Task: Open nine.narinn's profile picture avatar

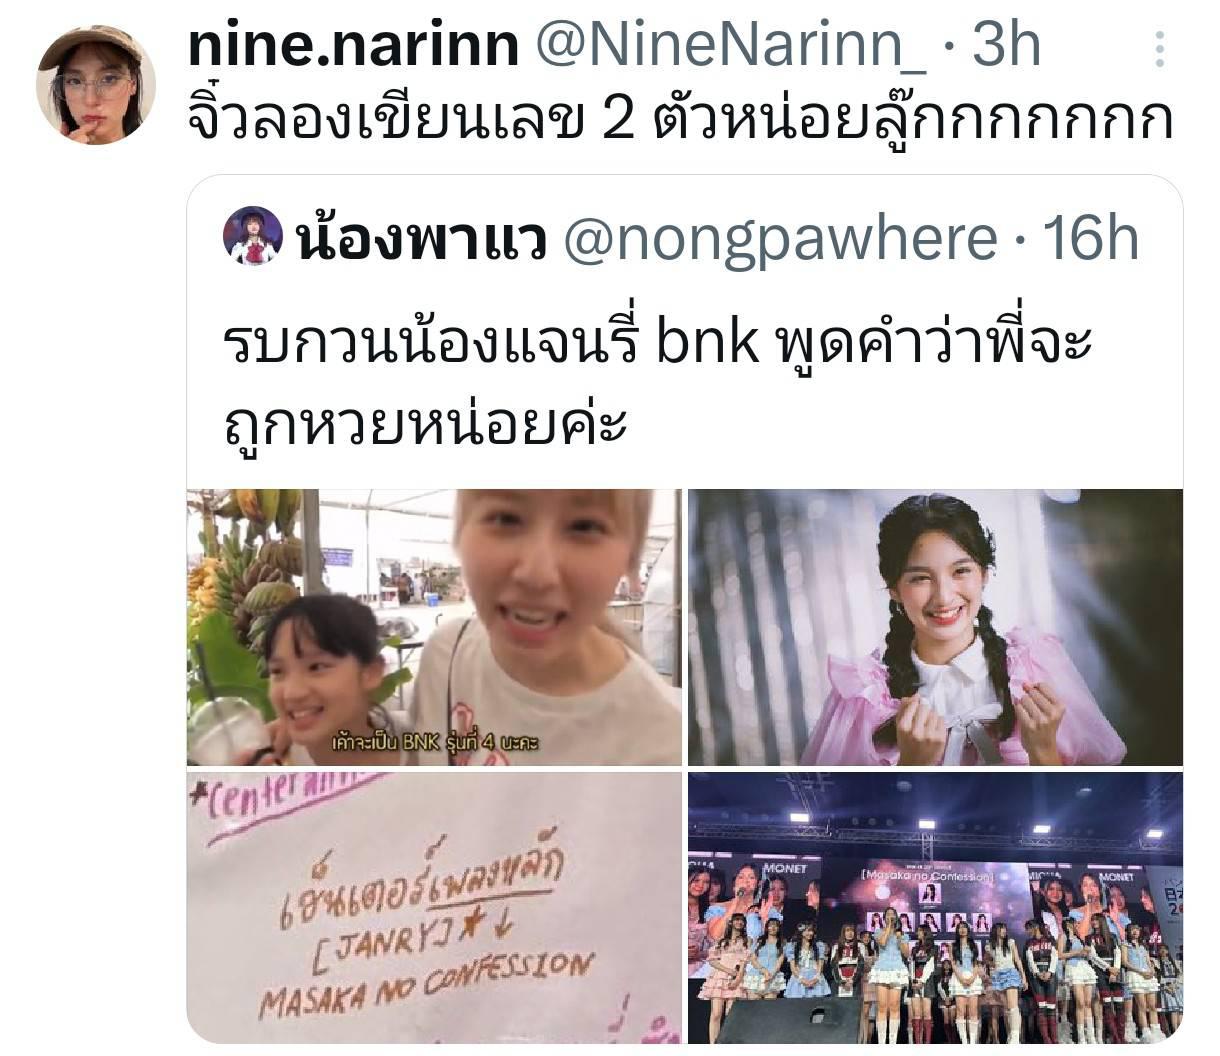Action: 96,85
